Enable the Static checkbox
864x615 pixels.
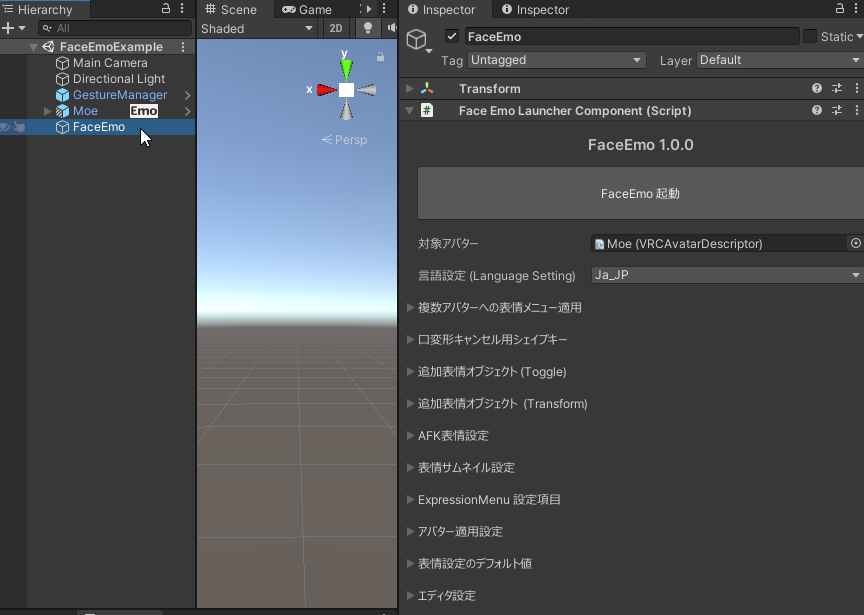click(810, 37)
